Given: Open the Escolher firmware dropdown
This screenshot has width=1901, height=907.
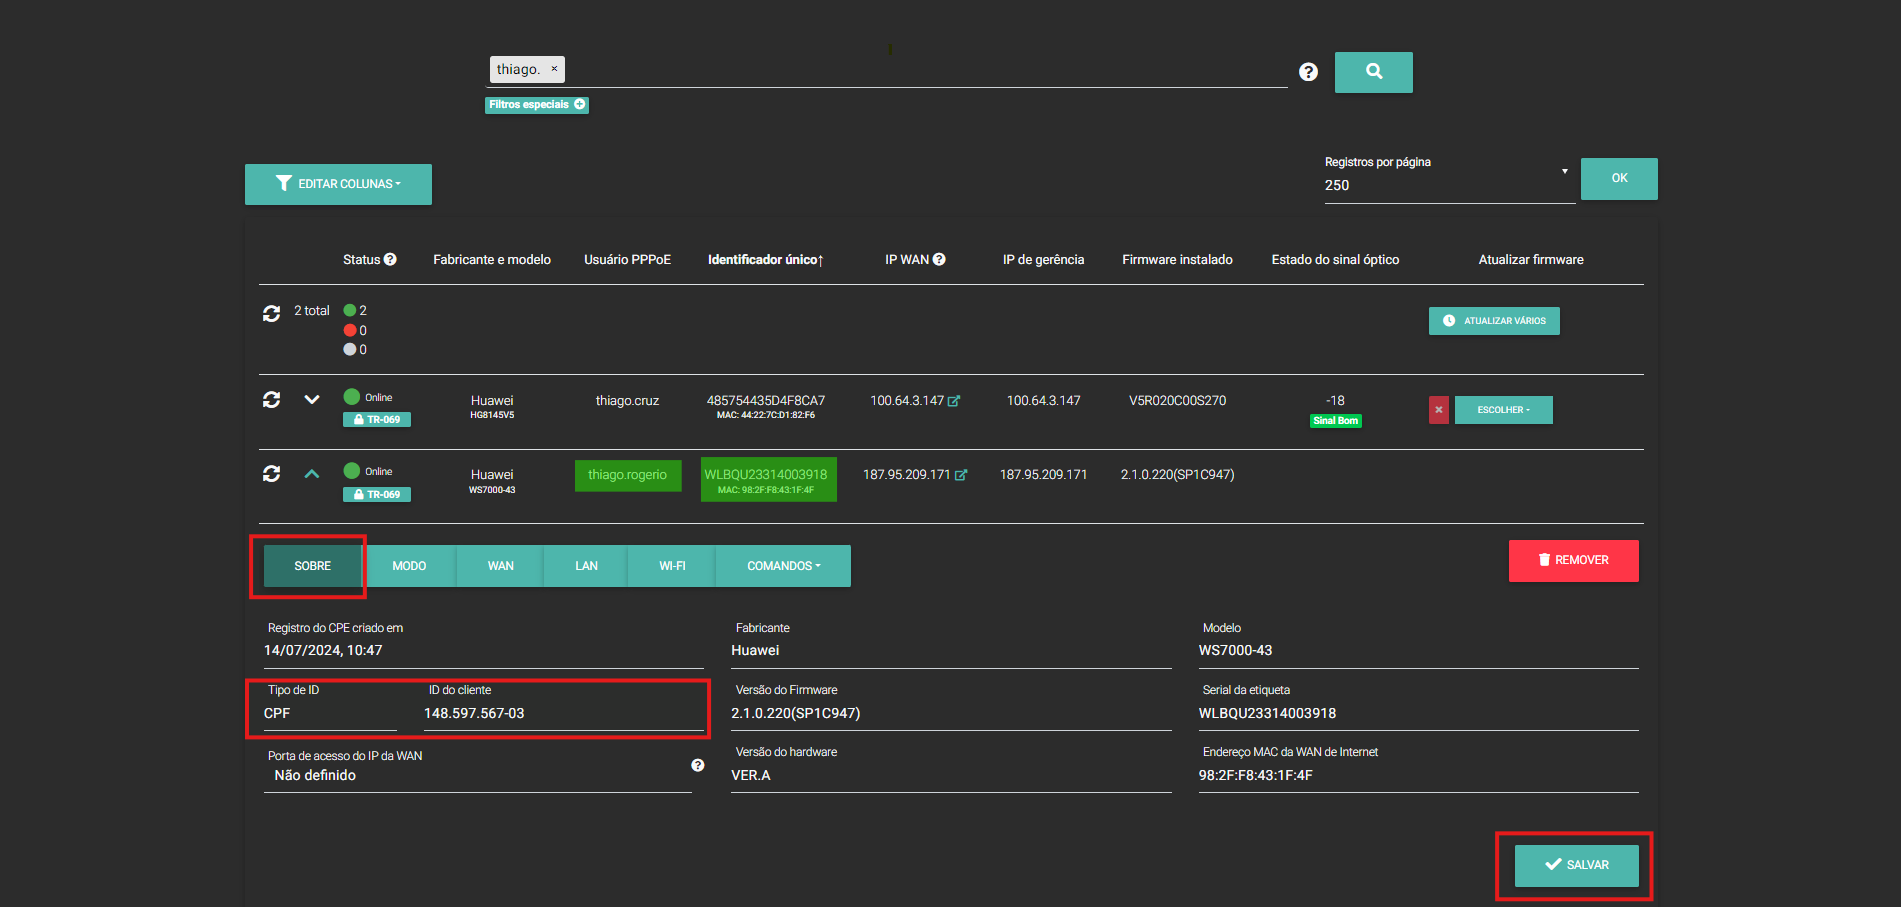Looking at the screenshot, I should [x=1503, y=410].
